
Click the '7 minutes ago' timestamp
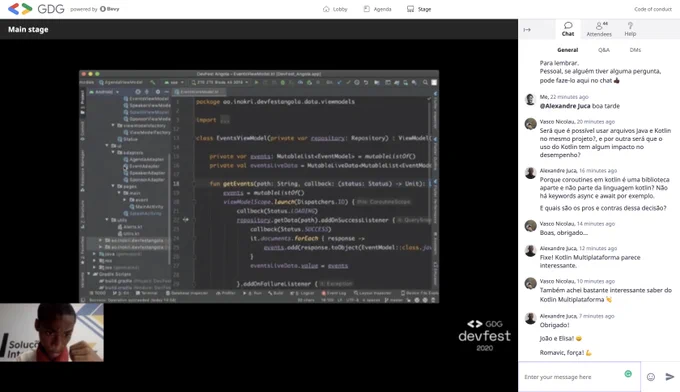tap(597, 316)
